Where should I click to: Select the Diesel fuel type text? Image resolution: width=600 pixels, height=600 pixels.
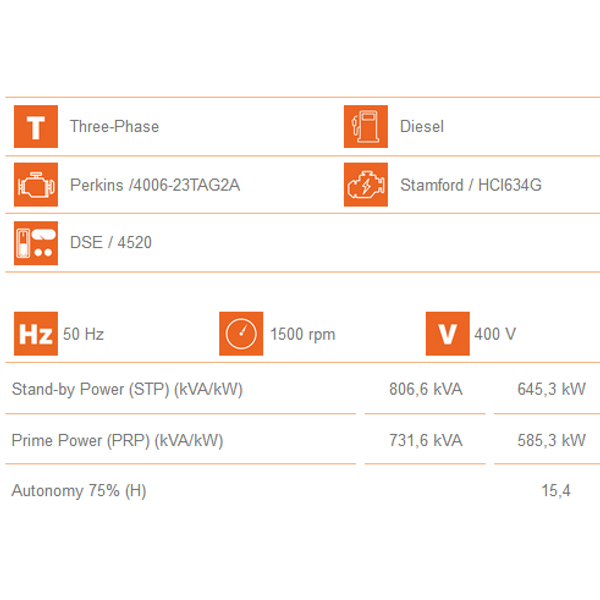422,127
